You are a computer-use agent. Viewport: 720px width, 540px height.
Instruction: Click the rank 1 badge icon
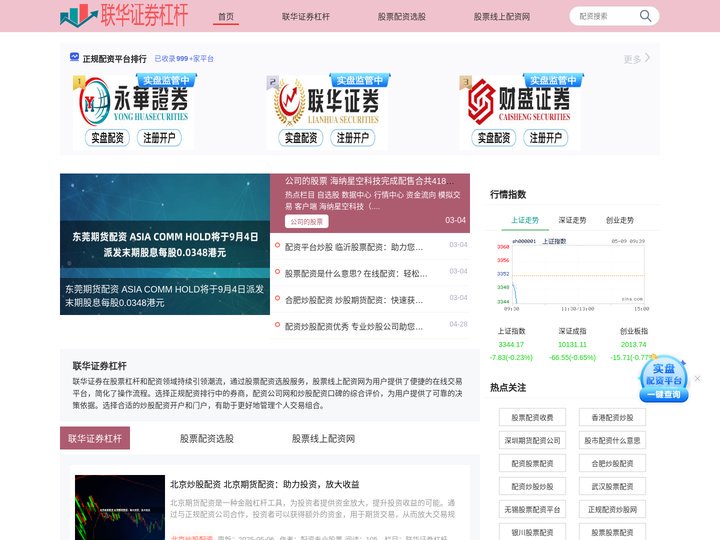tap(79, 83)
